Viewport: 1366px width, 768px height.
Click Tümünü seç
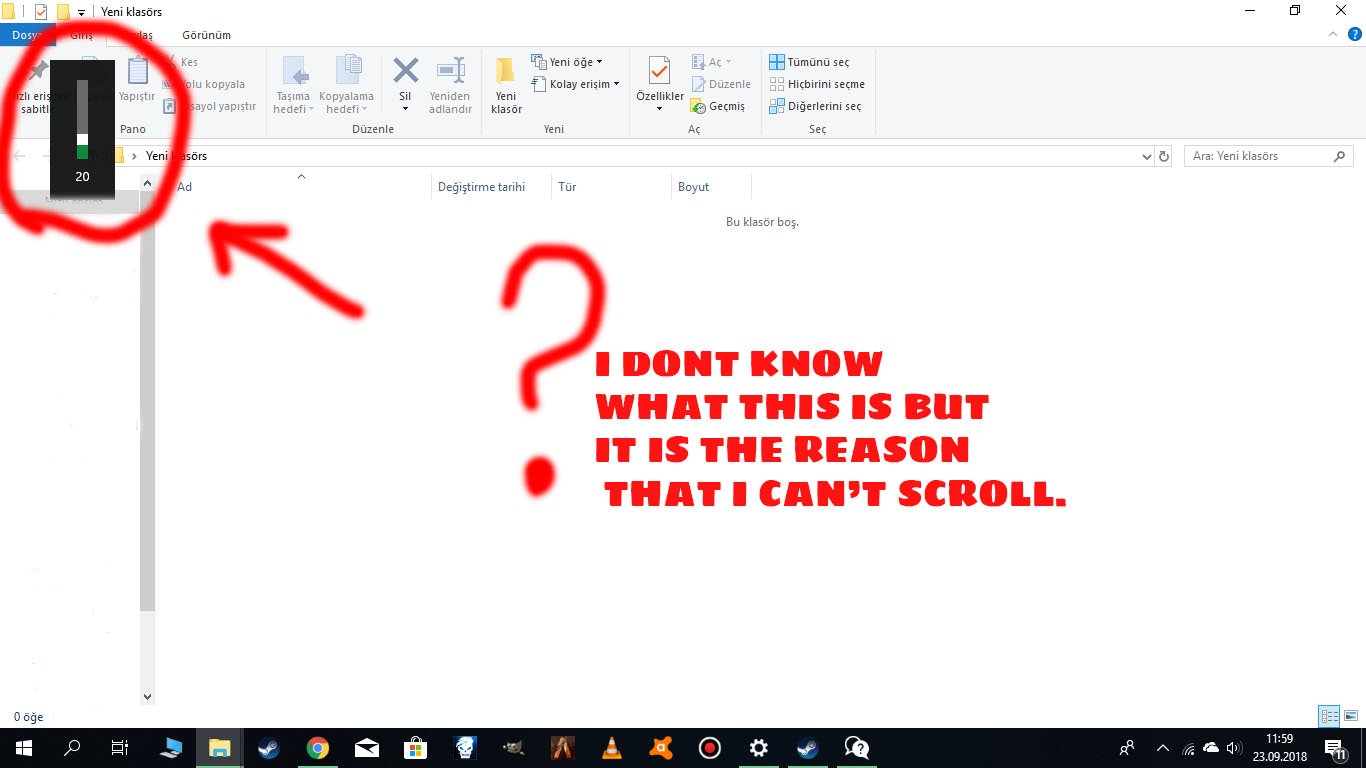pos(809,62)
